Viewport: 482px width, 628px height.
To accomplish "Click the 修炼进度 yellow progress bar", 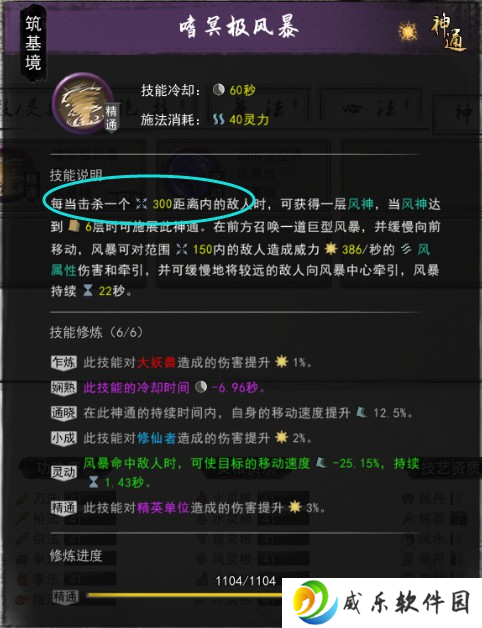I will (x=184, y=596).
